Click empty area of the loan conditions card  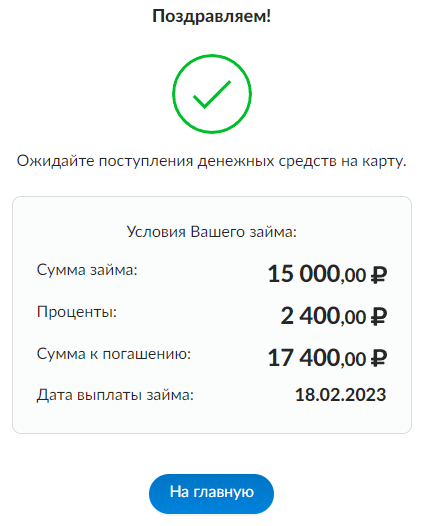[x=212, y=419]
